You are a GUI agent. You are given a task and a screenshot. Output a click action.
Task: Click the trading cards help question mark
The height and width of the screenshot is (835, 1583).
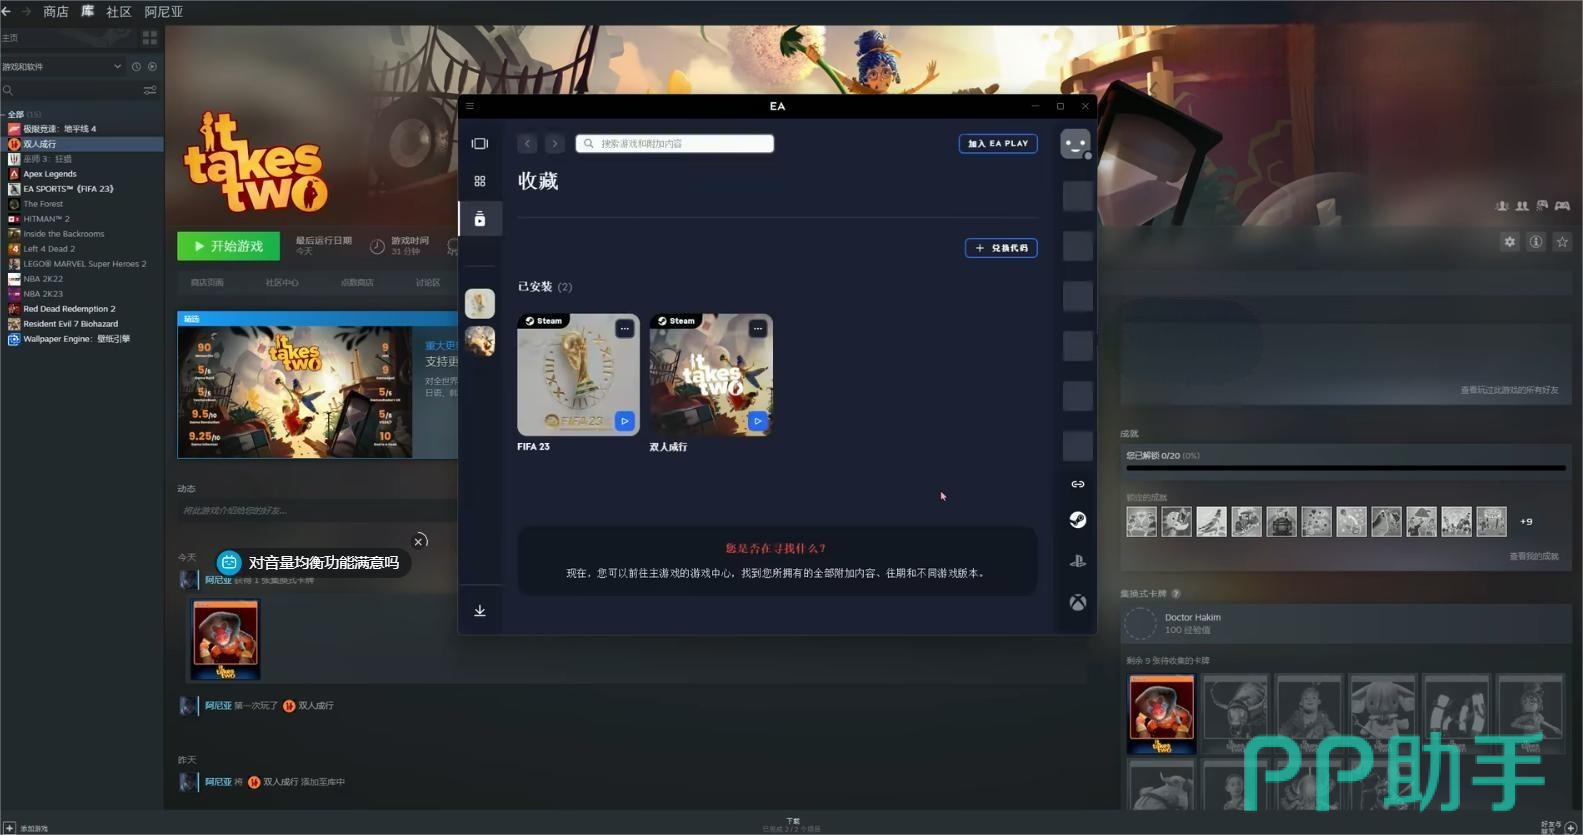click(1176, 594)
